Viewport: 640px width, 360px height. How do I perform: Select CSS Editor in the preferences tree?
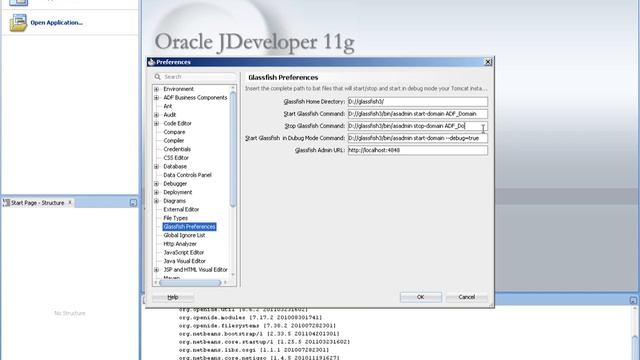click(x=176, y=158)
